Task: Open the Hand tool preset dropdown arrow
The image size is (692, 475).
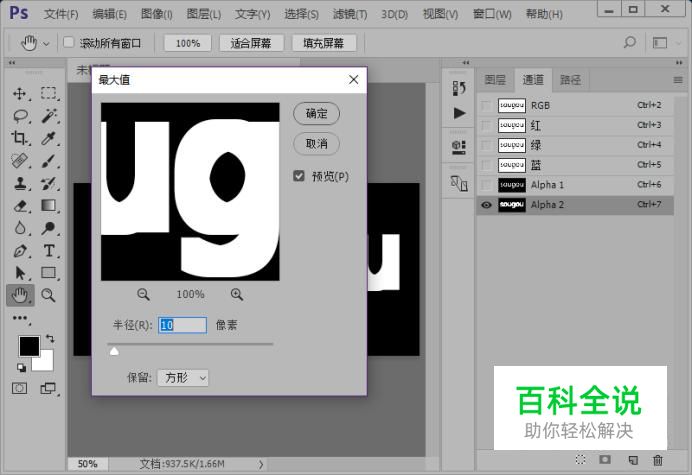Action: point(46,44)
